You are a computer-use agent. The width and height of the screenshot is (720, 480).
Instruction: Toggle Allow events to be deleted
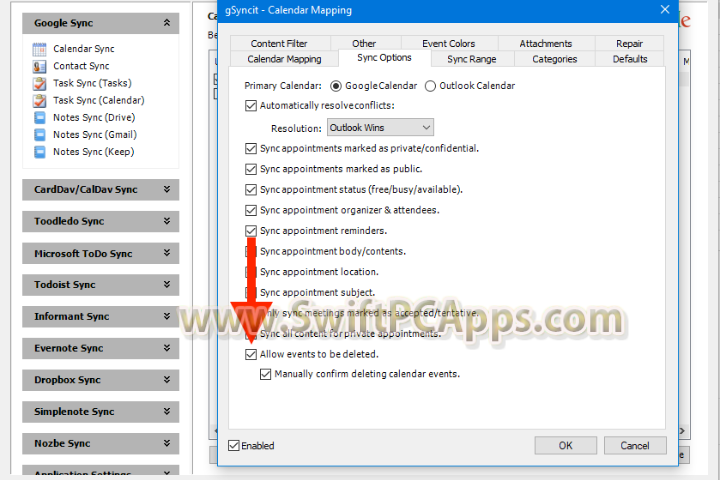251,354
